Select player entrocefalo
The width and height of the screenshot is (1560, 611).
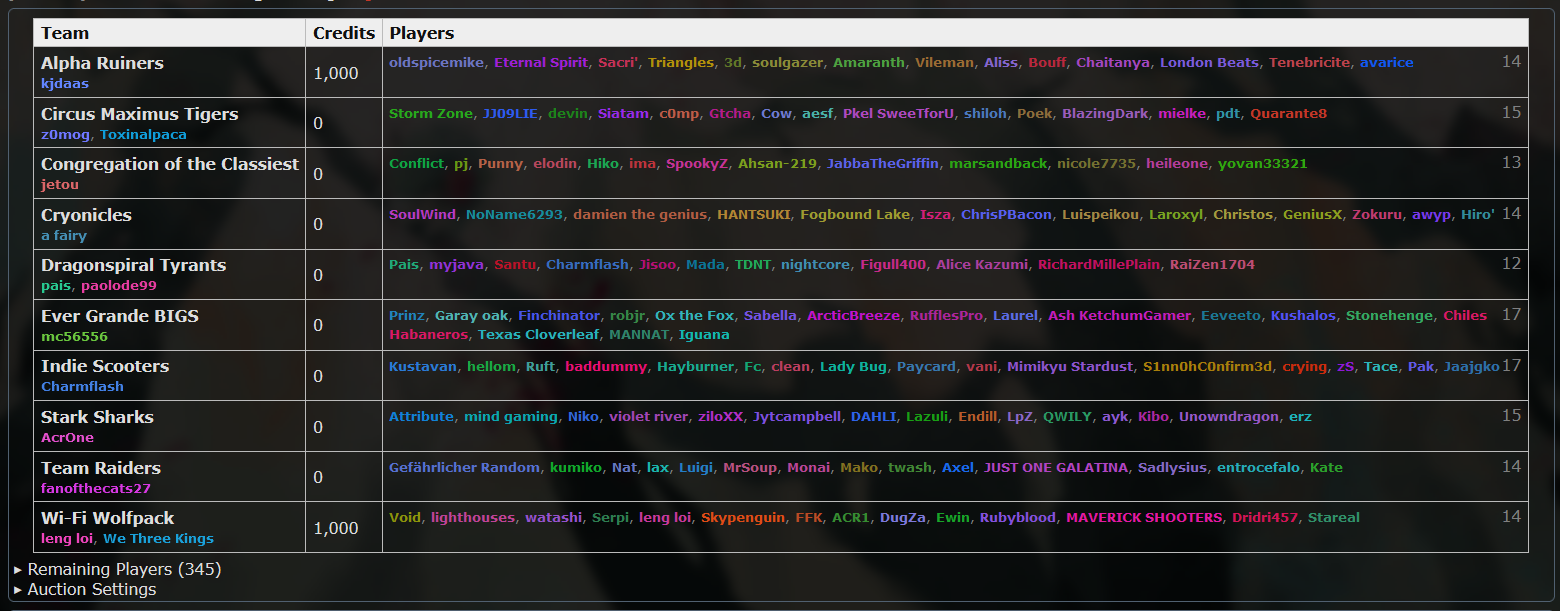coord(1259,468)
